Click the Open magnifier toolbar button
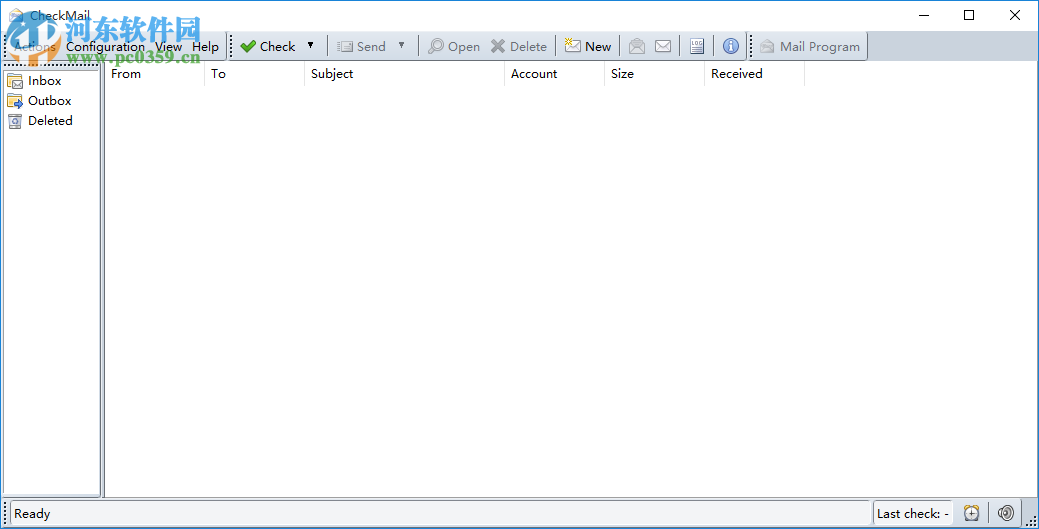This screenshot has width=1039, height=529. coord(454,46)
